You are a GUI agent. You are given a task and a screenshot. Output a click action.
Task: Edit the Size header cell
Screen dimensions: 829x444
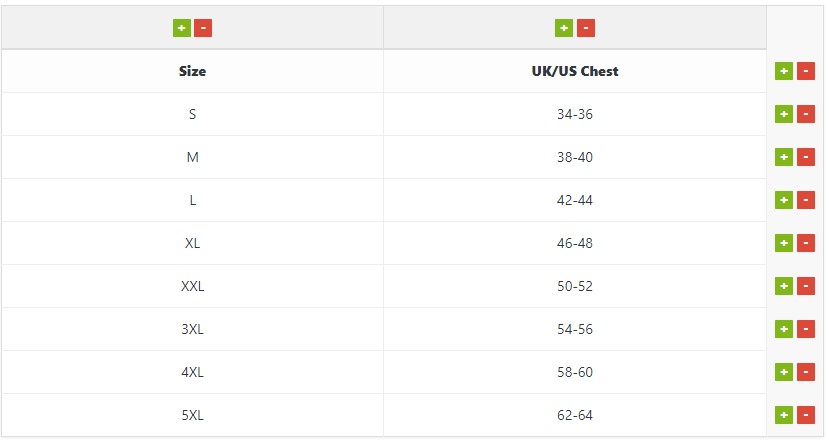click(192, 71)
